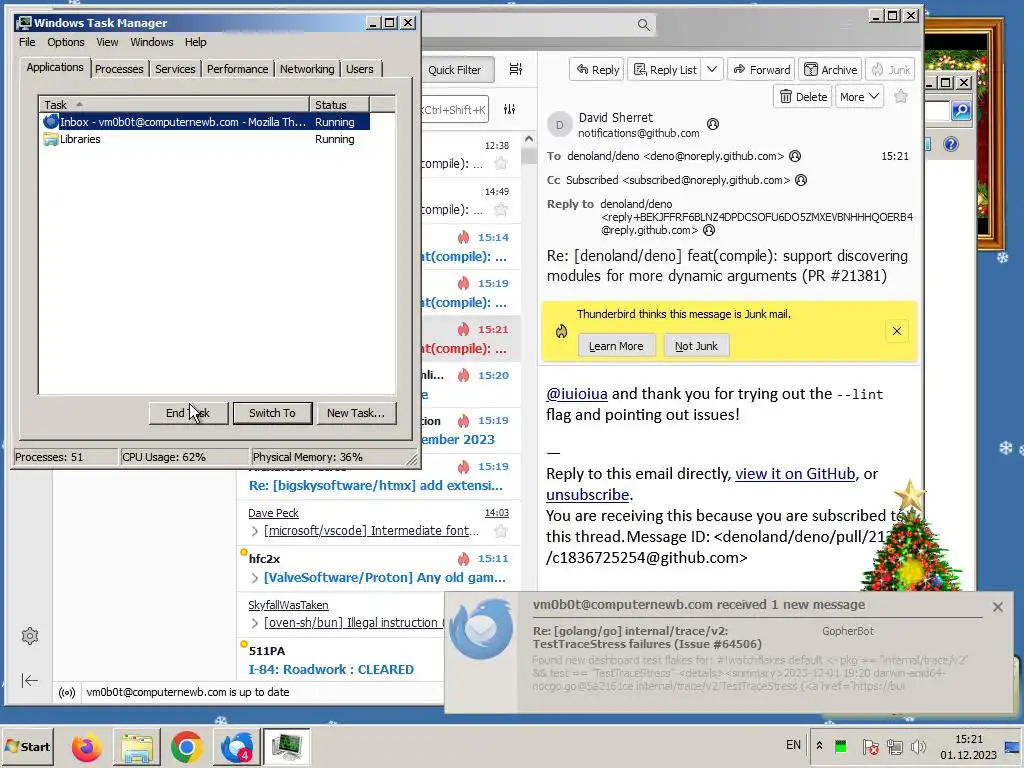Open David Sherret's contact icon
1024x768 pixels.
[x=713, y=124]
